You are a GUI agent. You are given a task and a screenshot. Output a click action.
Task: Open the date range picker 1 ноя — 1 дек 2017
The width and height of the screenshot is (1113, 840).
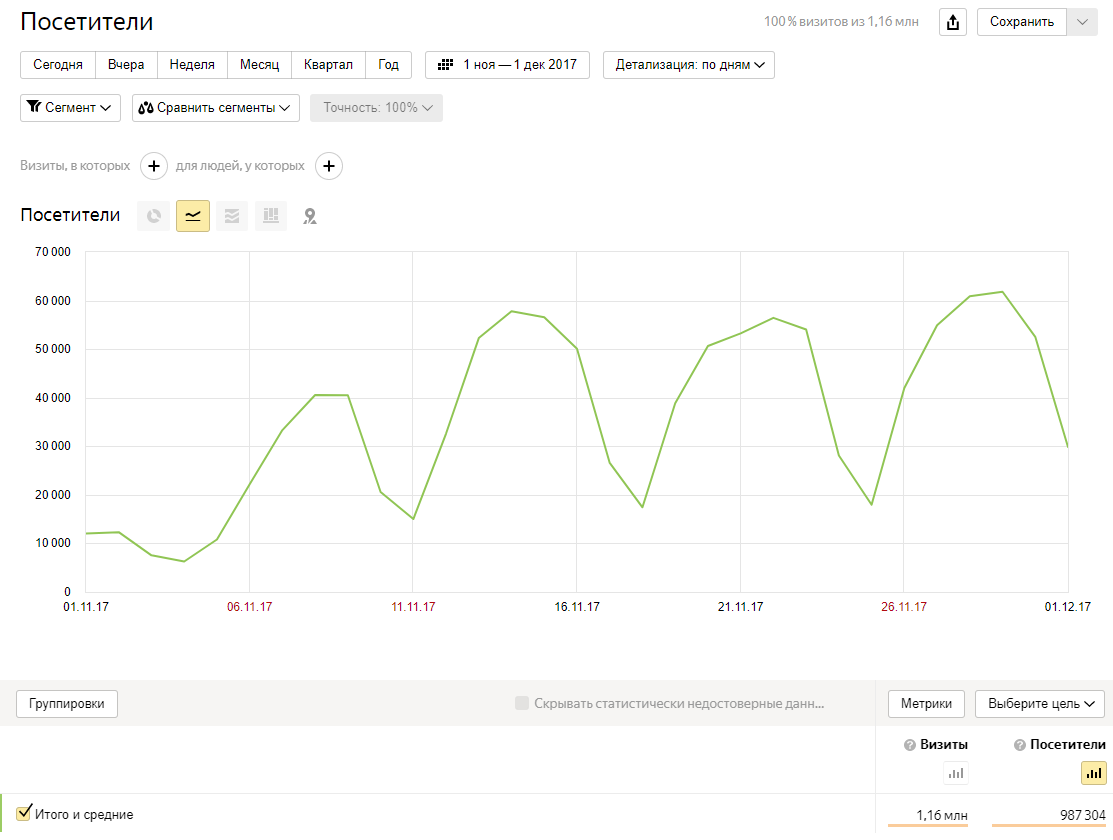point(507,65)
